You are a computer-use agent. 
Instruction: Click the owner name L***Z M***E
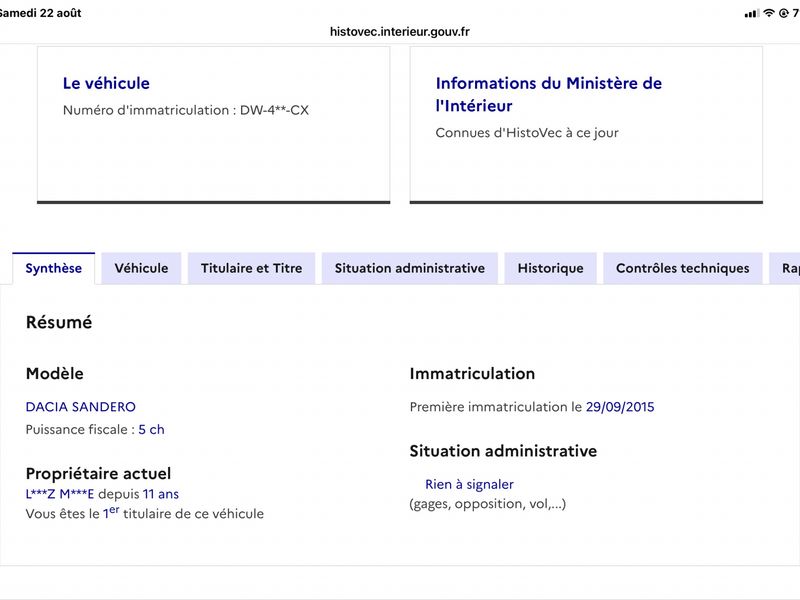60,494
